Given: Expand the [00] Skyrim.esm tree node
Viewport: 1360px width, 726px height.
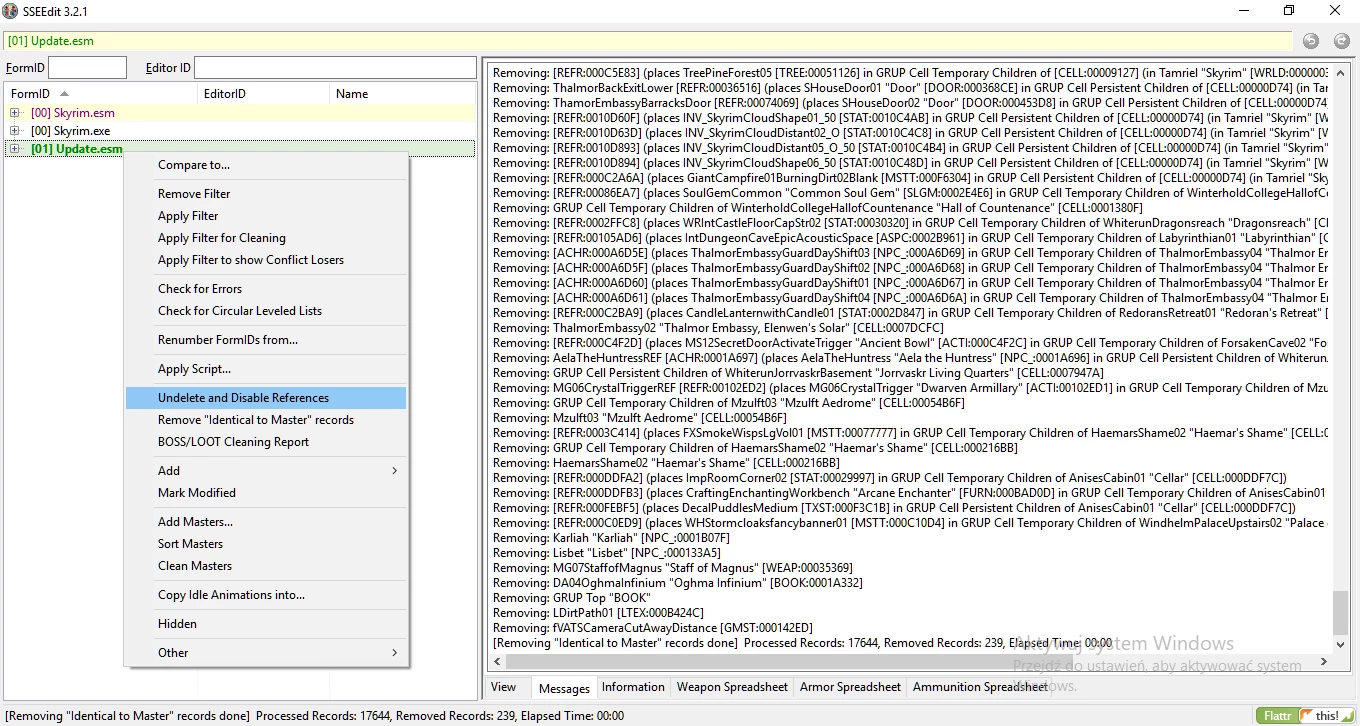Looking at the screenshot, I should [x=15, y=113].
